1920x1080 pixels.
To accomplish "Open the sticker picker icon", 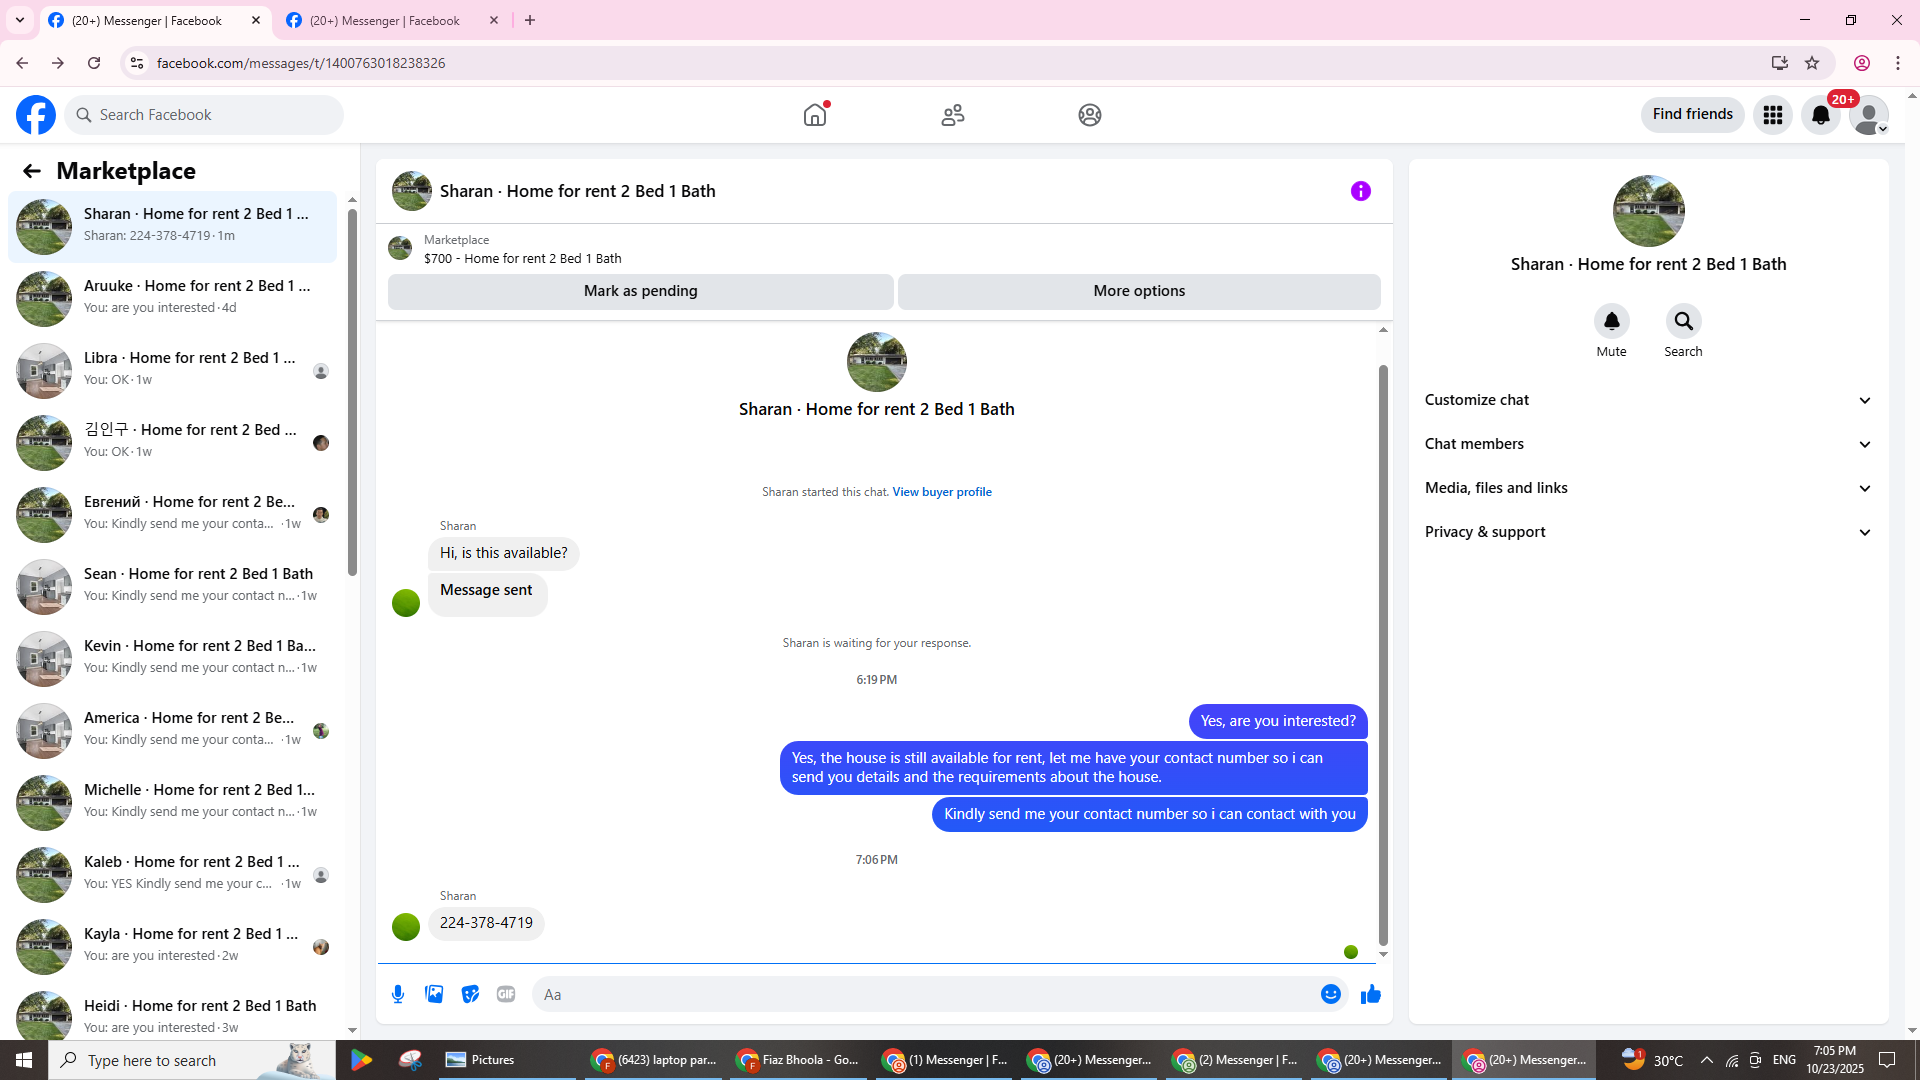I will click(x=470, y=994).
